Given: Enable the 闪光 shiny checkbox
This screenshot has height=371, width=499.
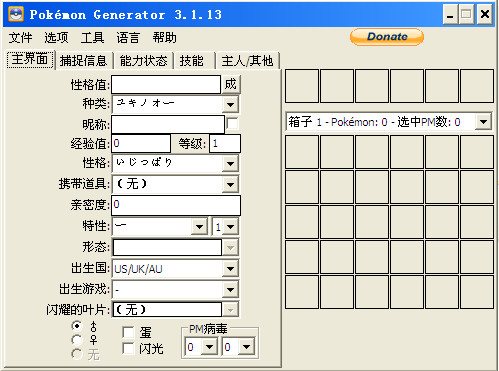Looking at the screenshot, I should [x=128, y=348].
